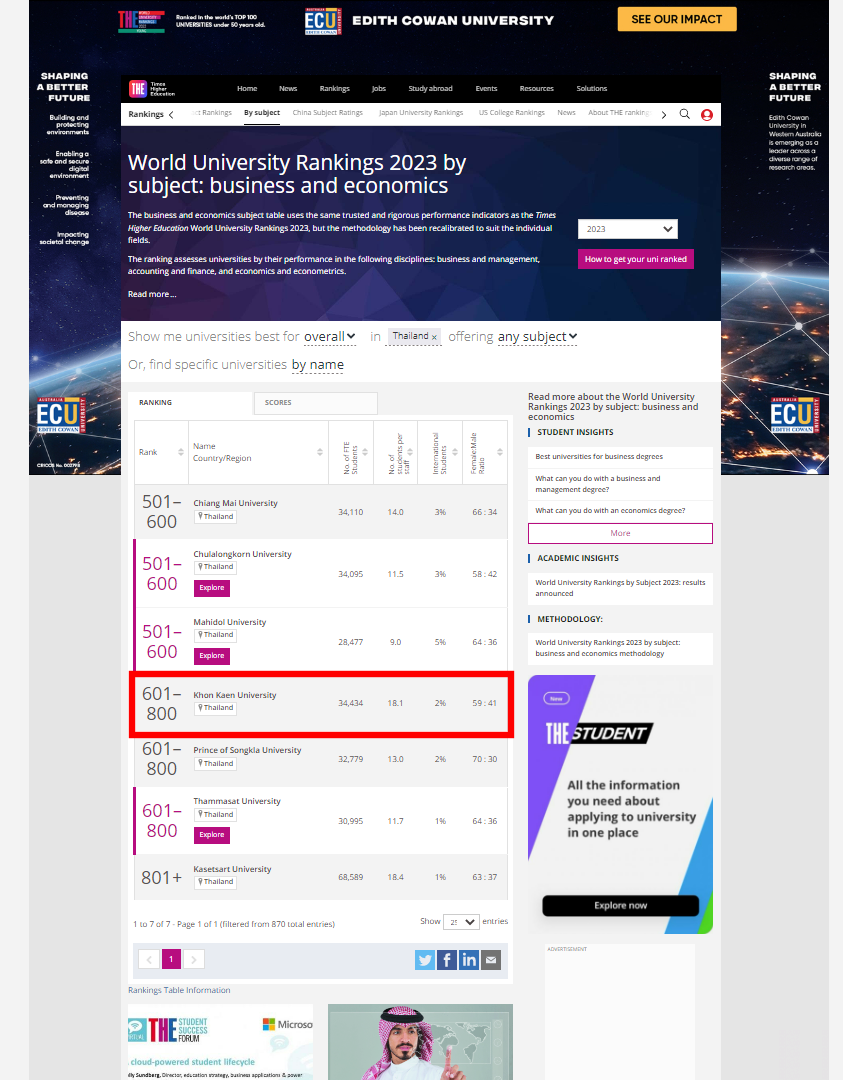This screenshot has height=1080, width=843.
Task: Open the user account icon
Action: point(707,115)
